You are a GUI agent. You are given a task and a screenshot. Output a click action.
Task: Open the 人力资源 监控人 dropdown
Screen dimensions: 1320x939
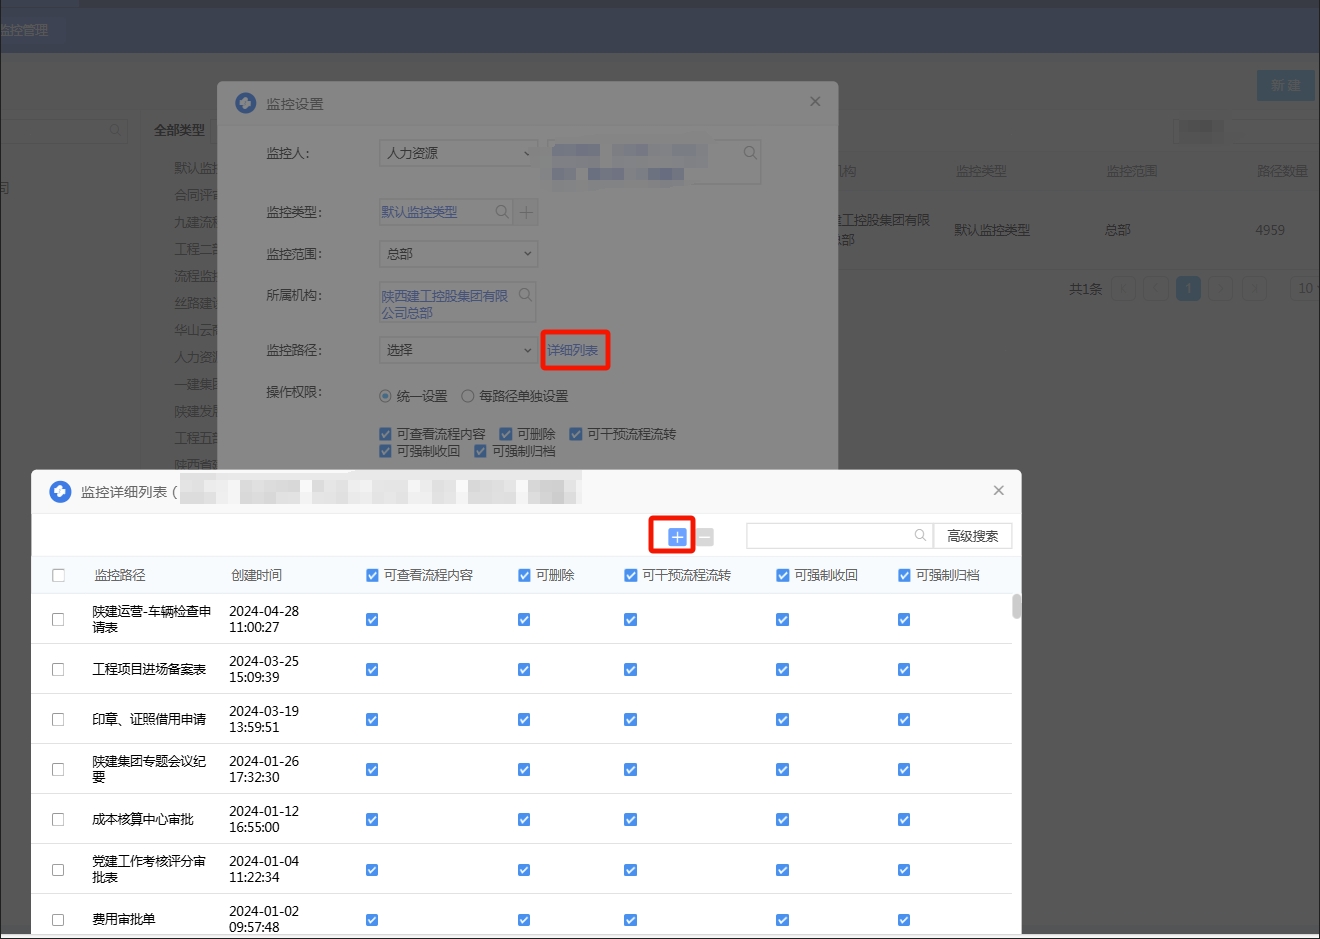click(458, 153)
